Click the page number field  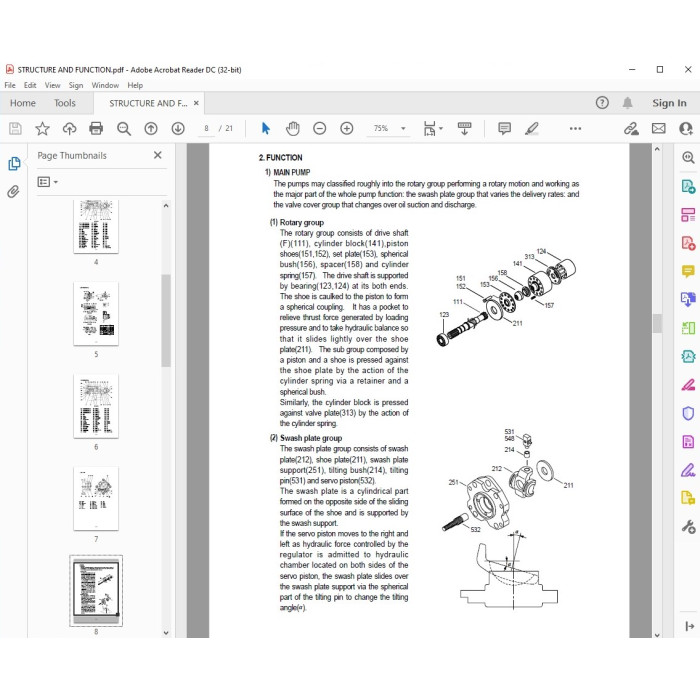point(206,129)
